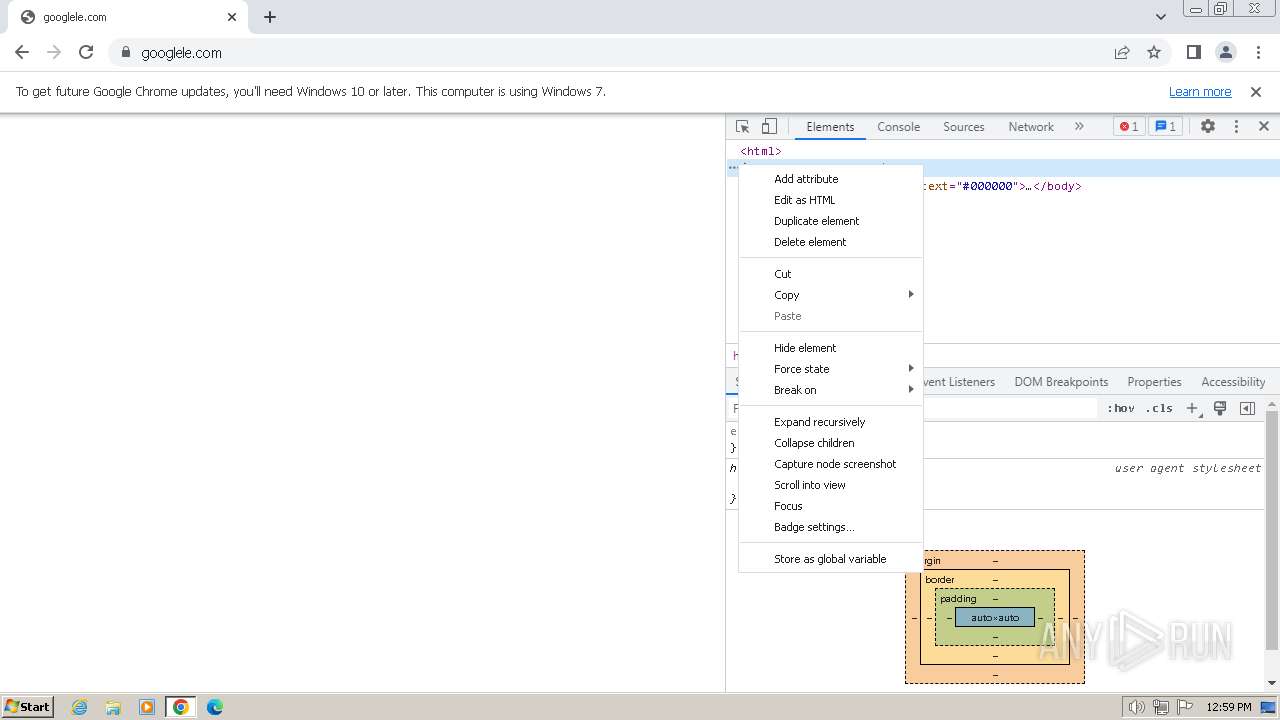Image resolution: width=1280 pixels, height=720 pixels.
Task: Choose Expand recursively
Action: click(x=830, y=422)
